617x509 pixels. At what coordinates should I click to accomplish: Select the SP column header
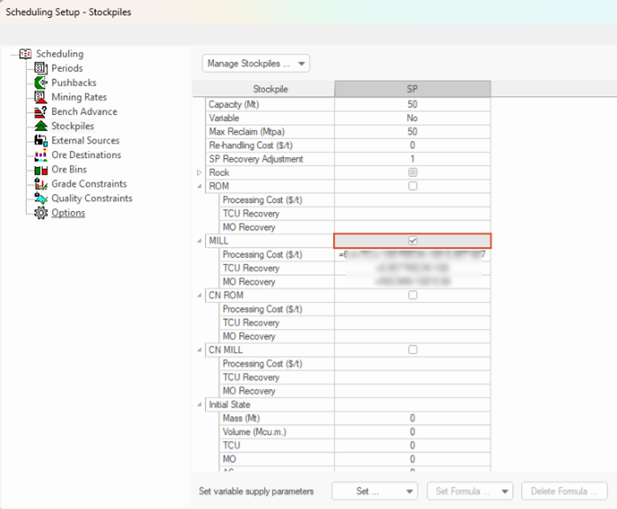pos(412,88)
